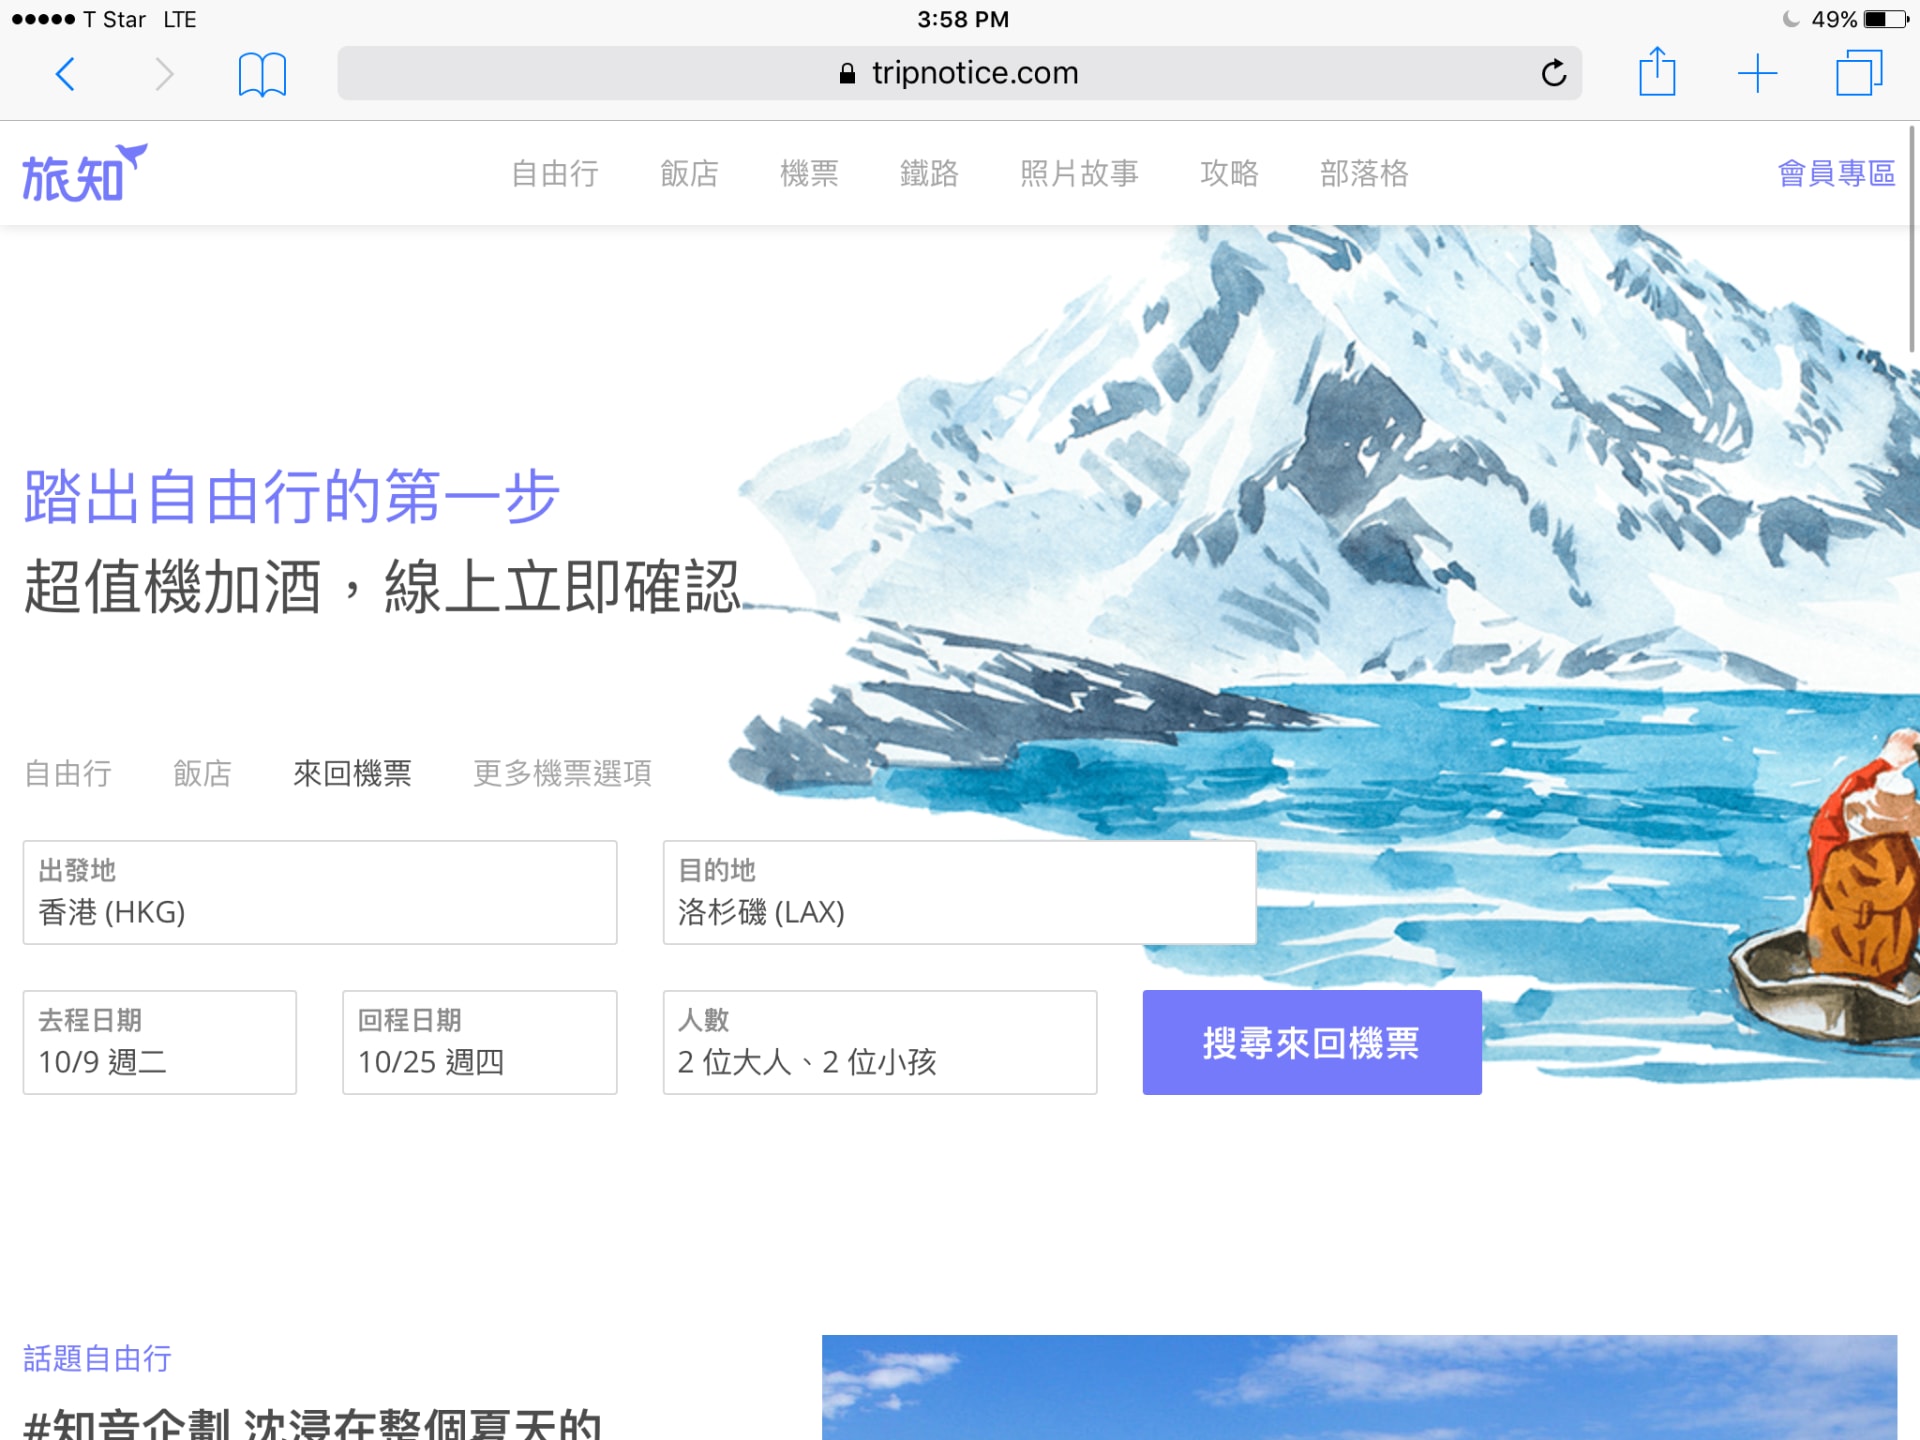
Task: Open the tab switcher icon
Action: [1859, 72]
